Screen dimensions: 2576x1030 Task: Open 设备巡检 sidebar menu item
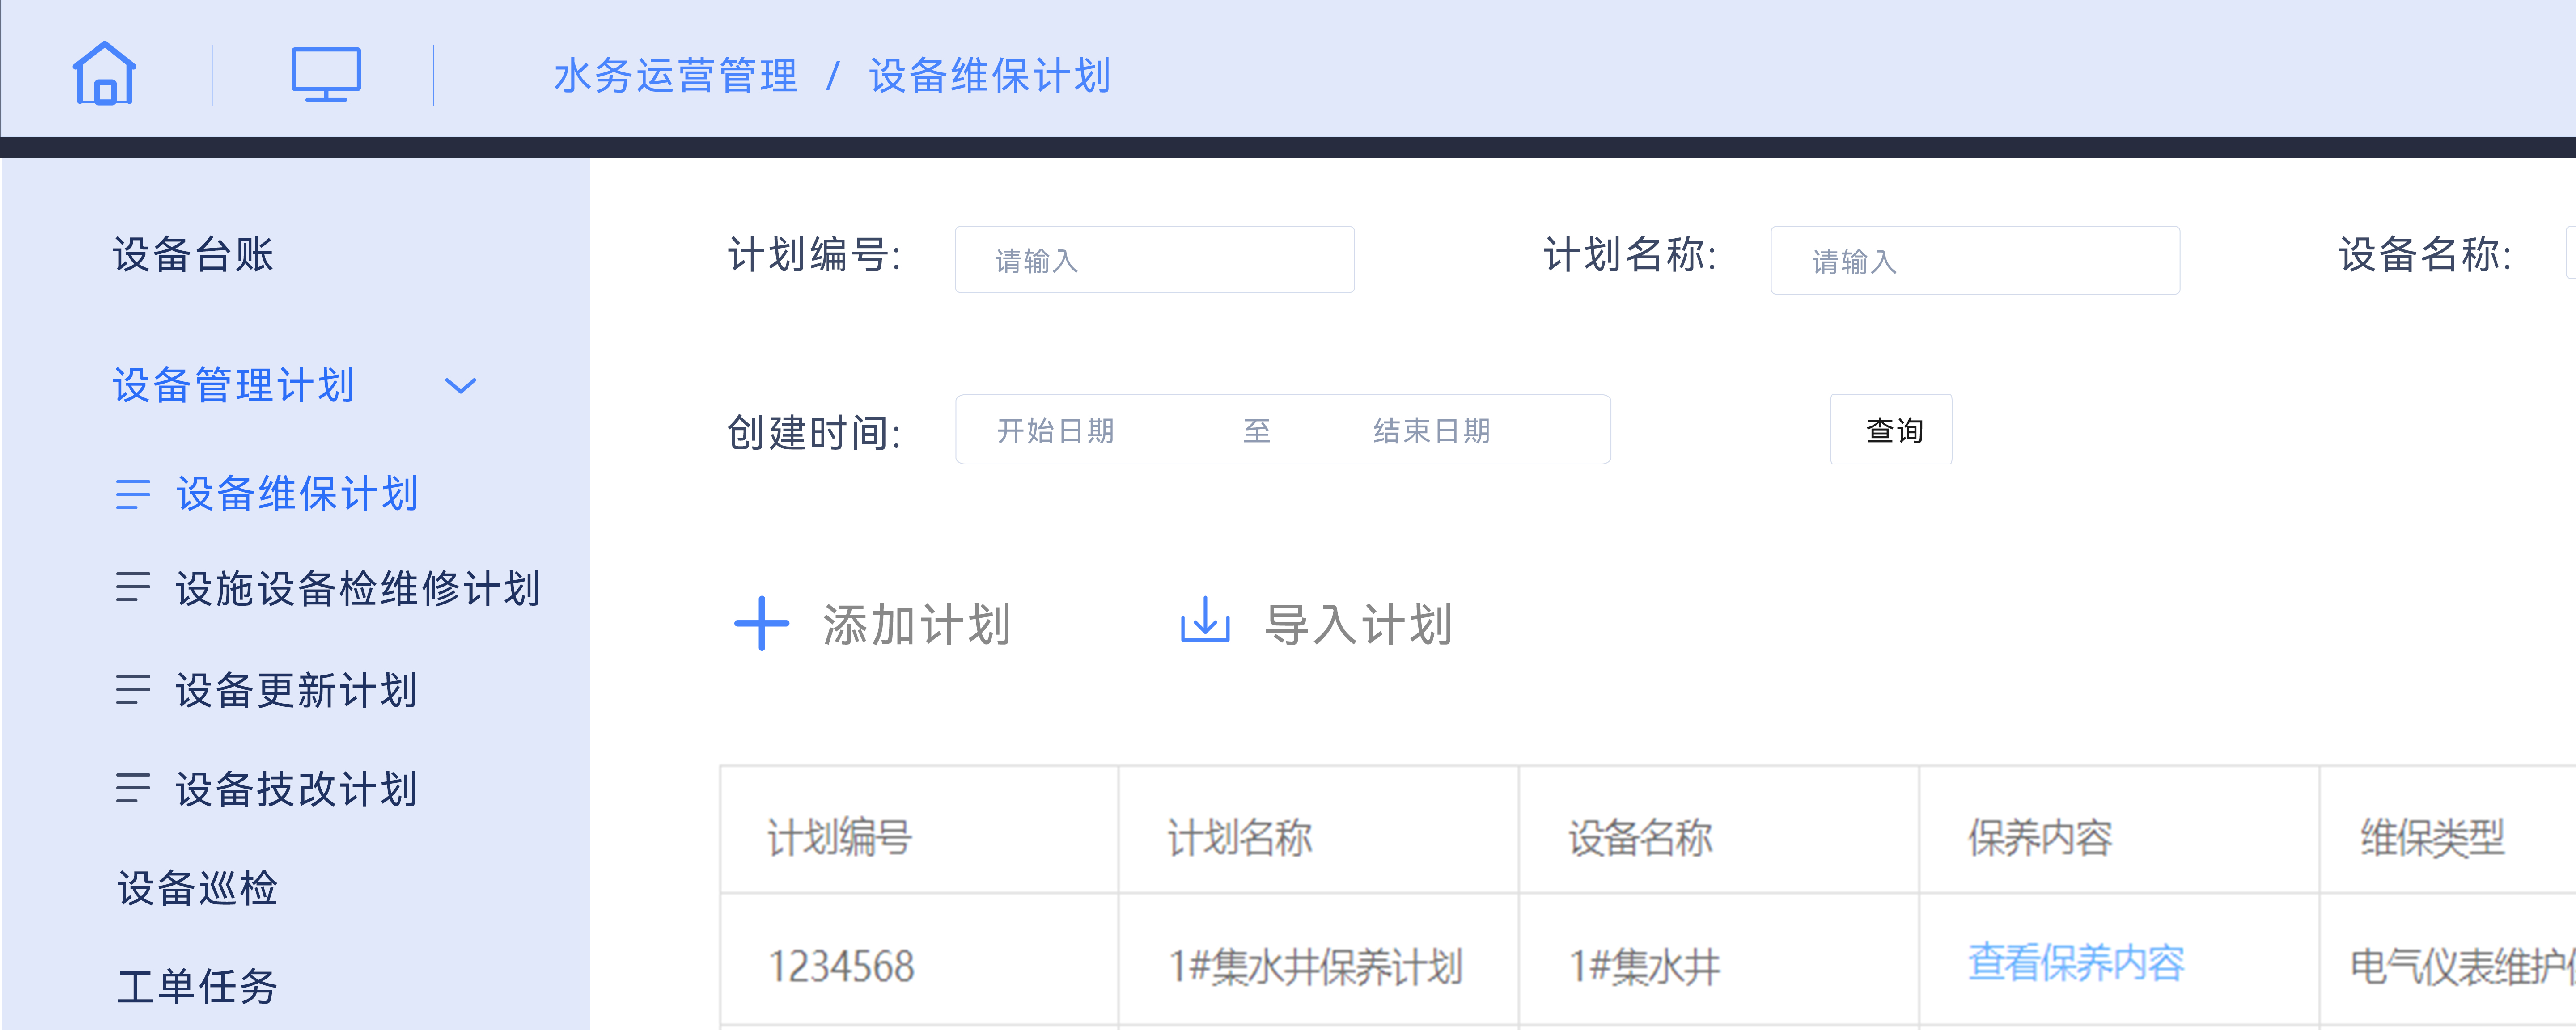(x=197, y=888)
